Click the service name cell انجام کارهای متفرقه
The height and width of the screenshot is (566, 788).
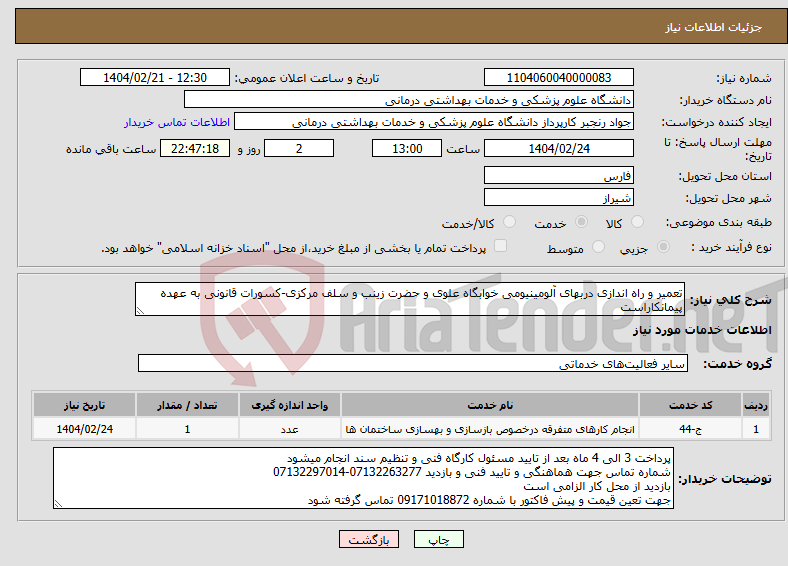490,429
